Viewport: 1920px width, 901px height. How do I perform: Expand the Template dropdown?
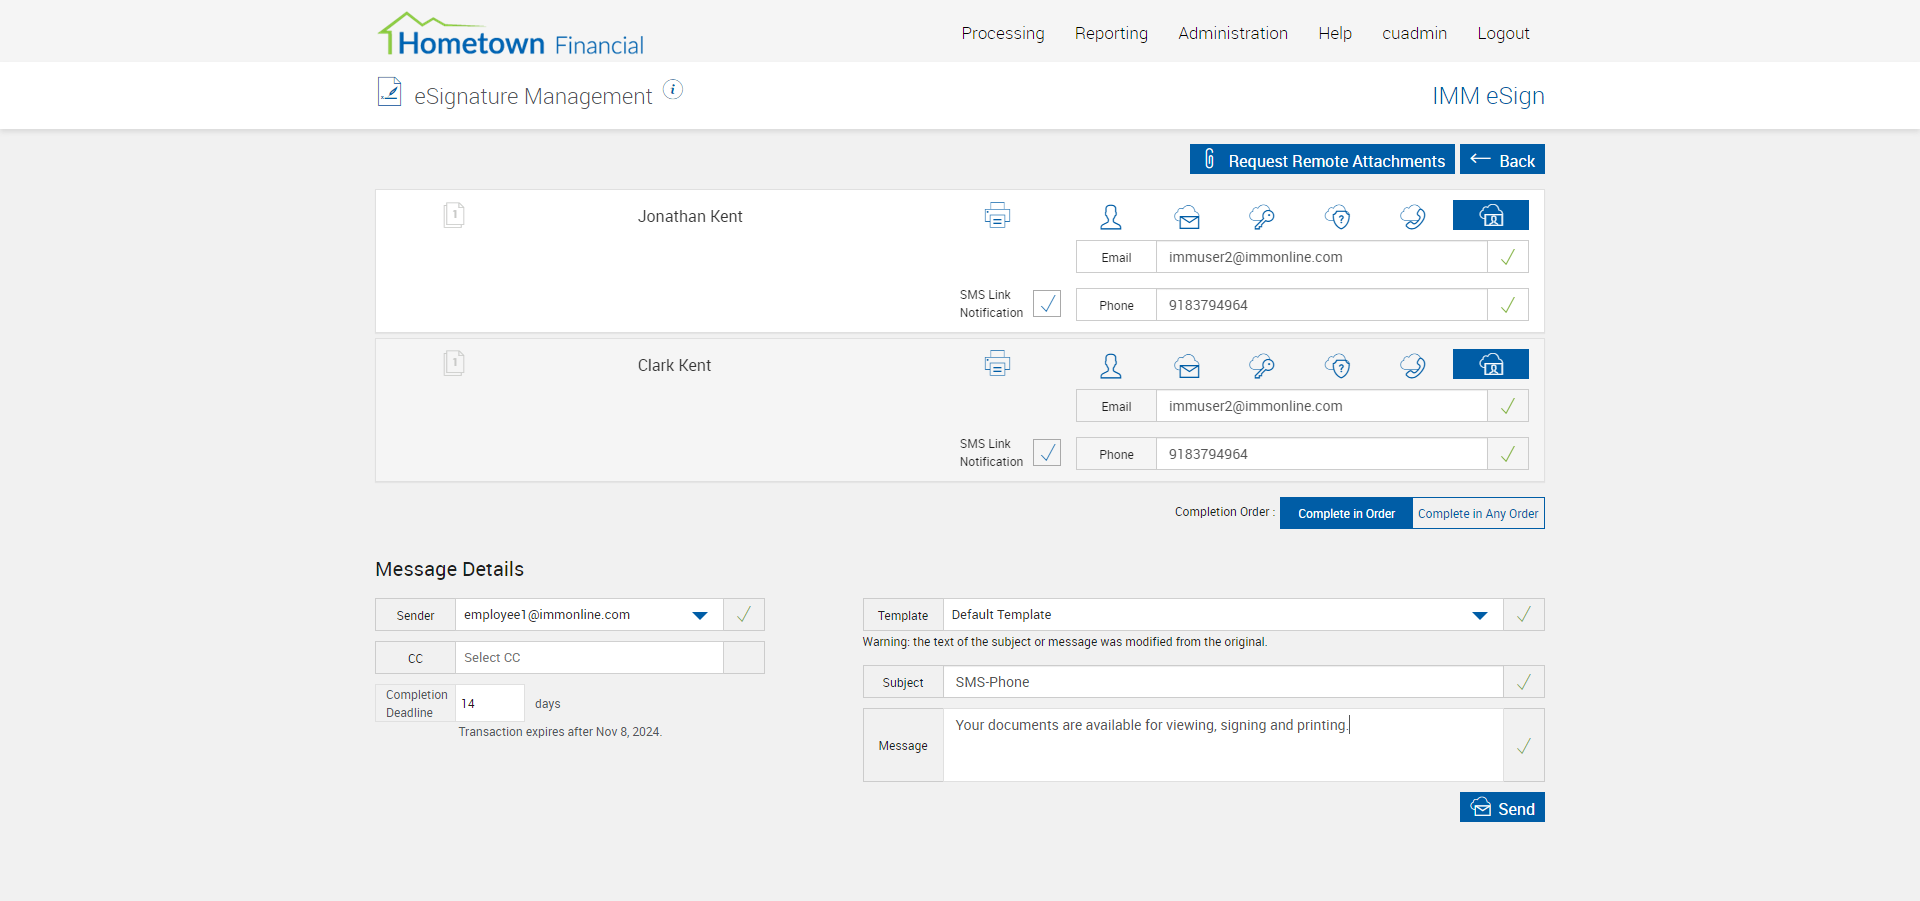[1479, 615]
